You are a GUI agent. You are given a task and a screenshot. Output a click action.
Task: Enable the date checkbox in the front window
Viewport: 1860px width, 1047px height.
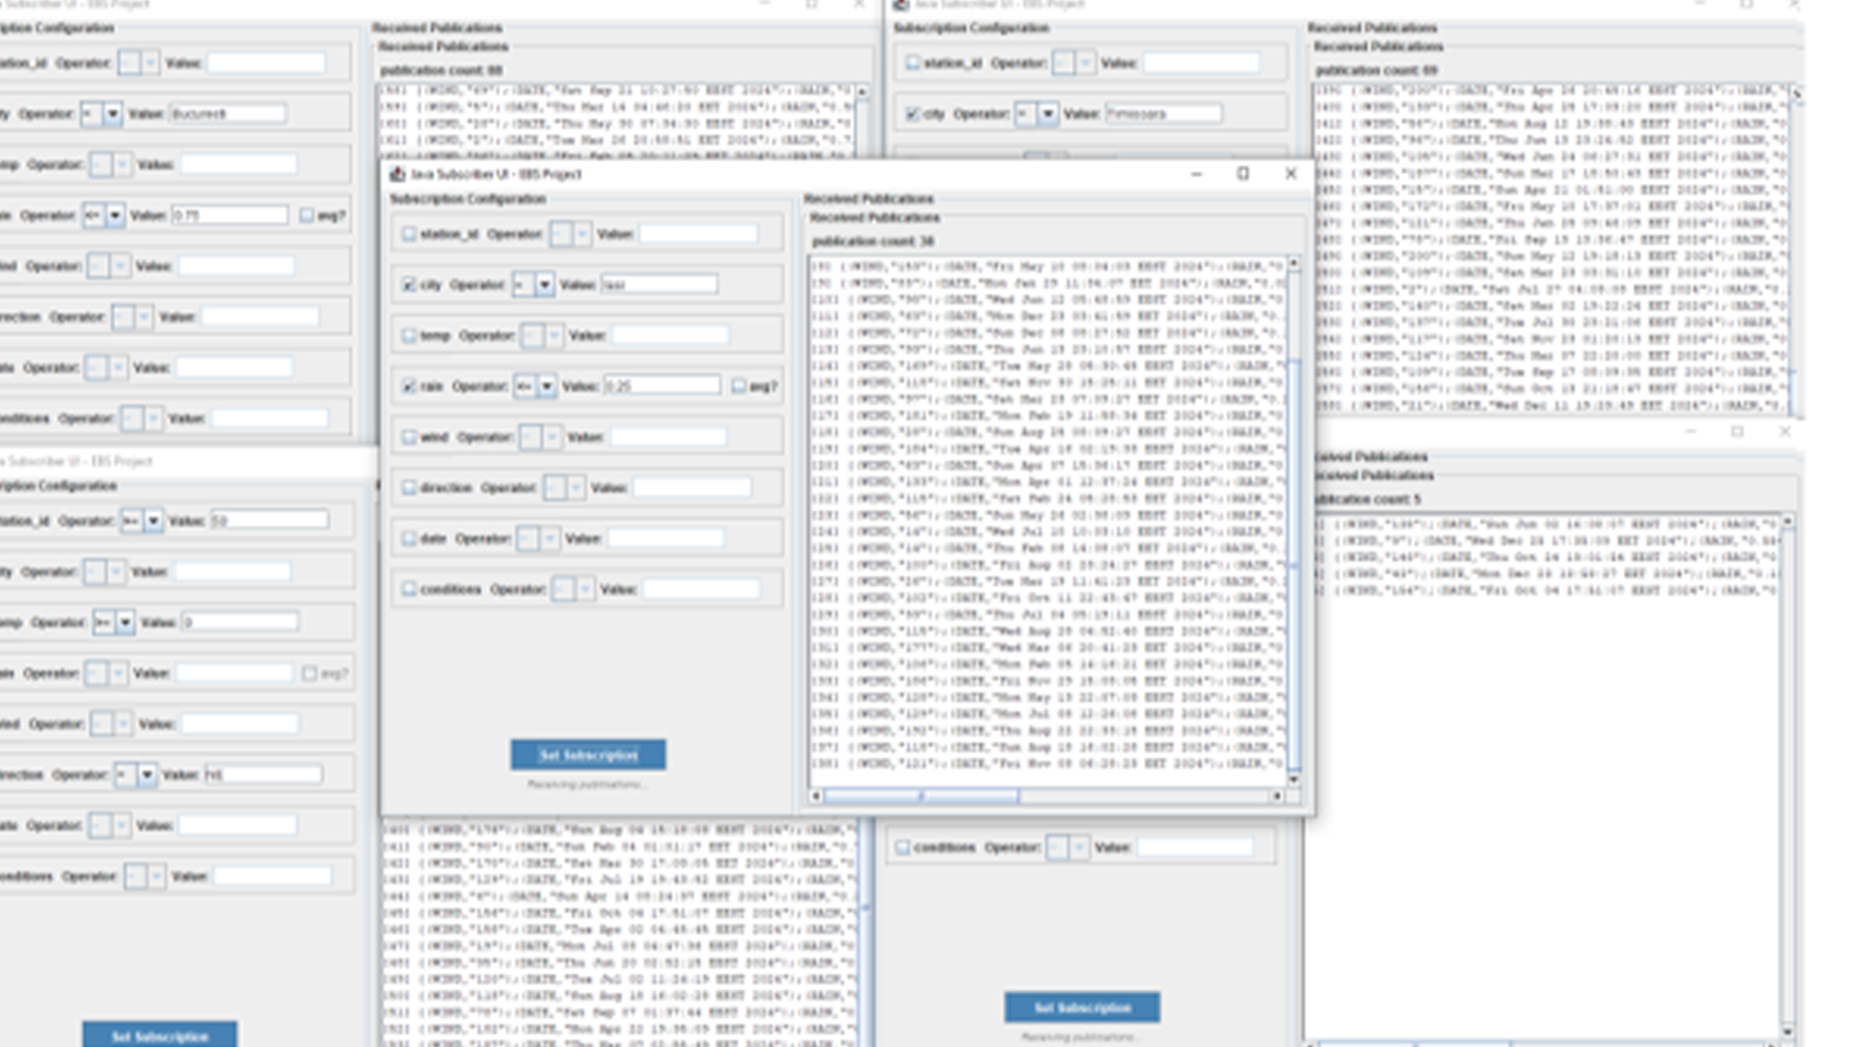(x=409, y=539)
